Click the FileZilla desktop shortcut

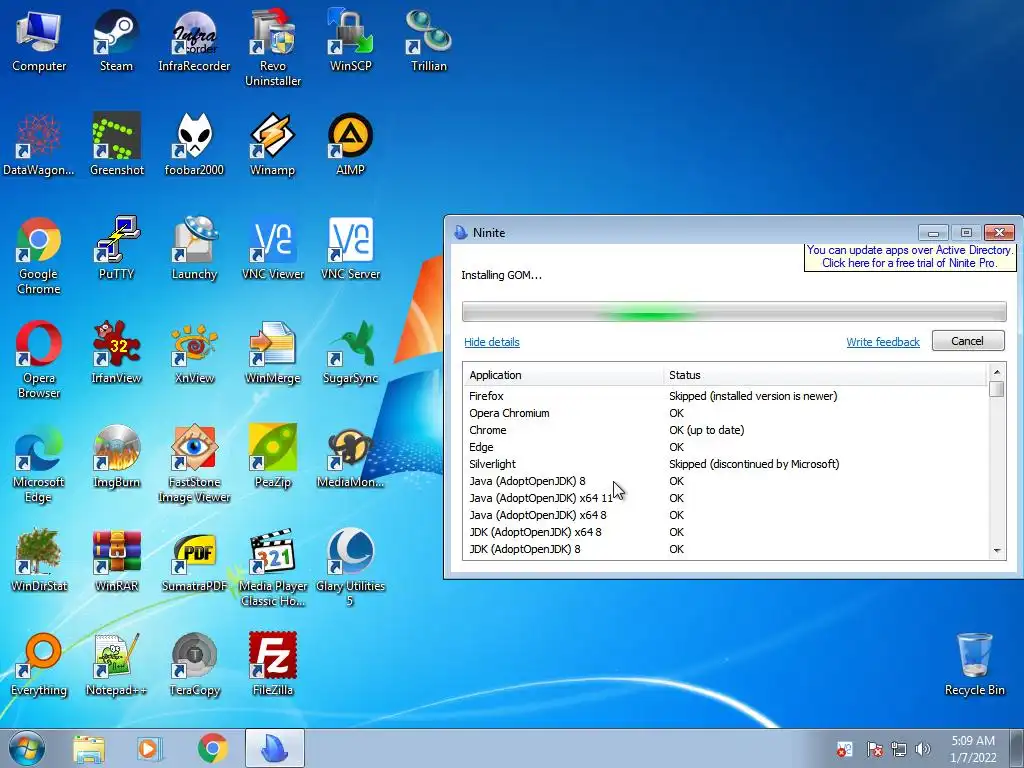pos(272,664)
